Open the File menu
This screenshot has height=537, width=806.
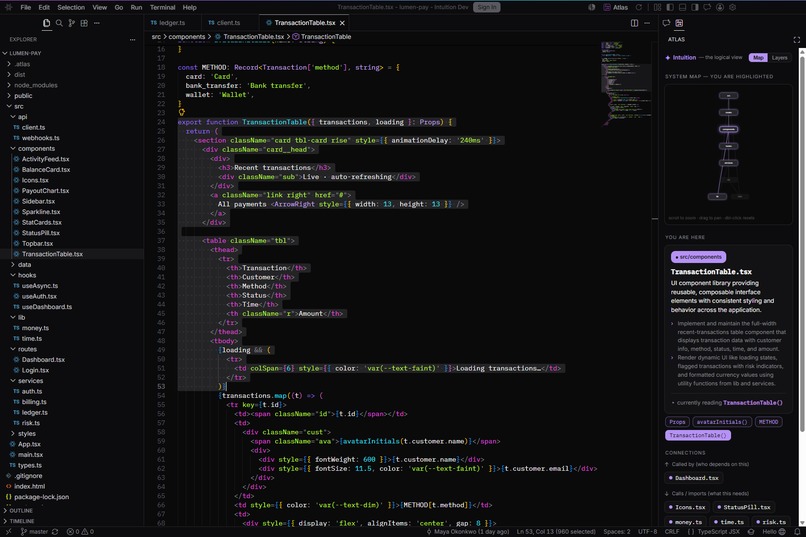click(x=26, y=7)
